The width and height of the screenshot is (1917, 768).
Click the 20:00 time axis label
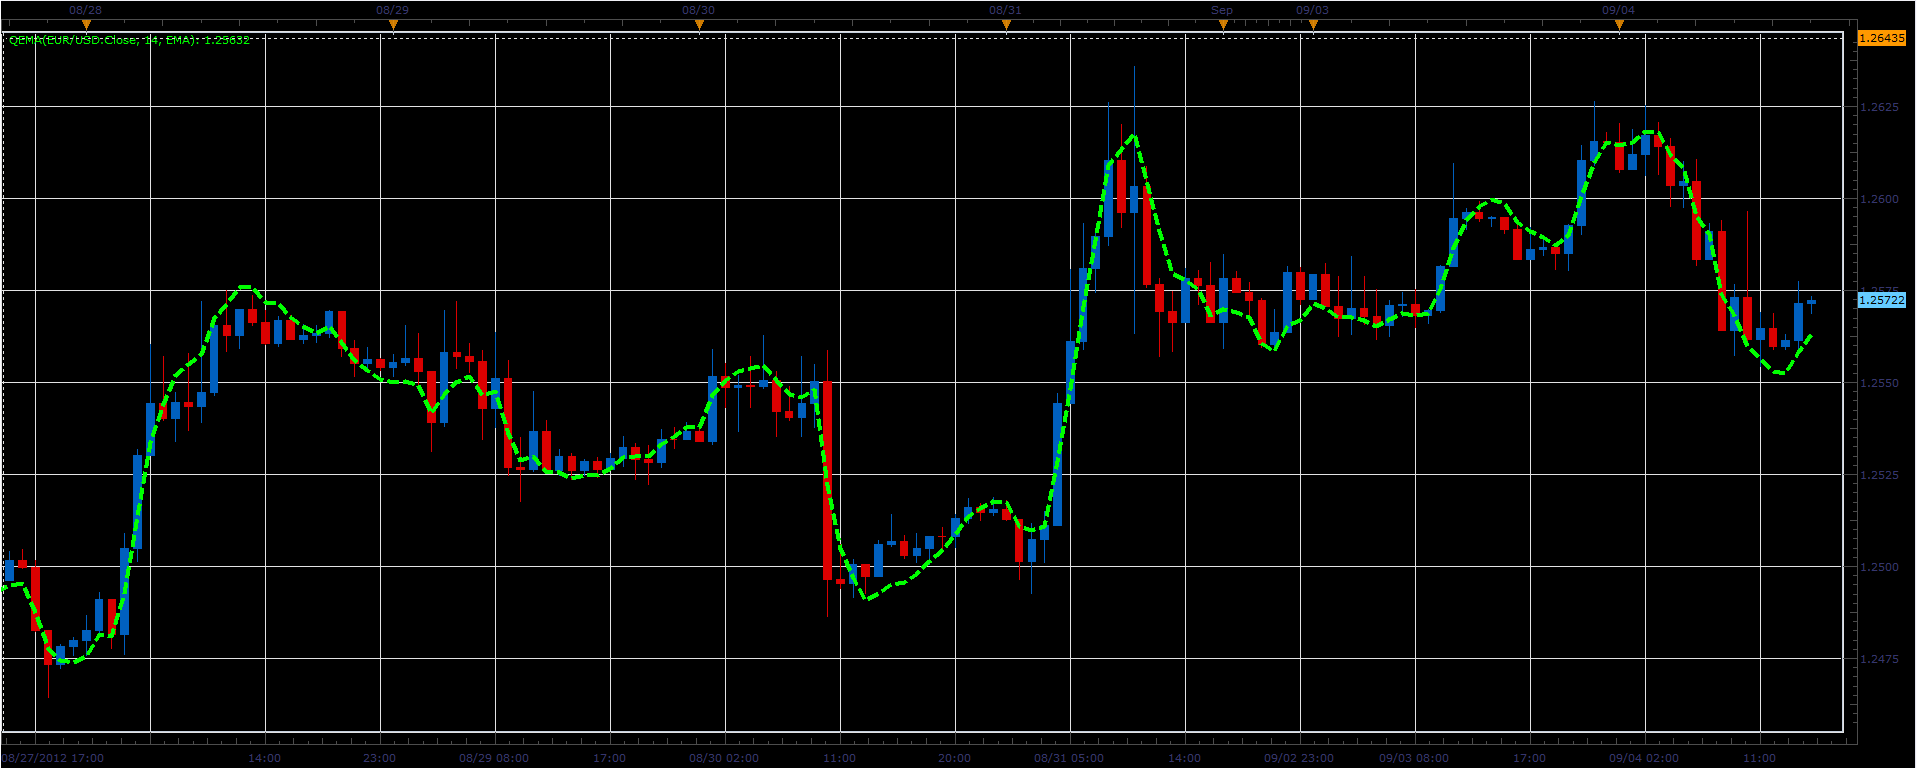954,758
